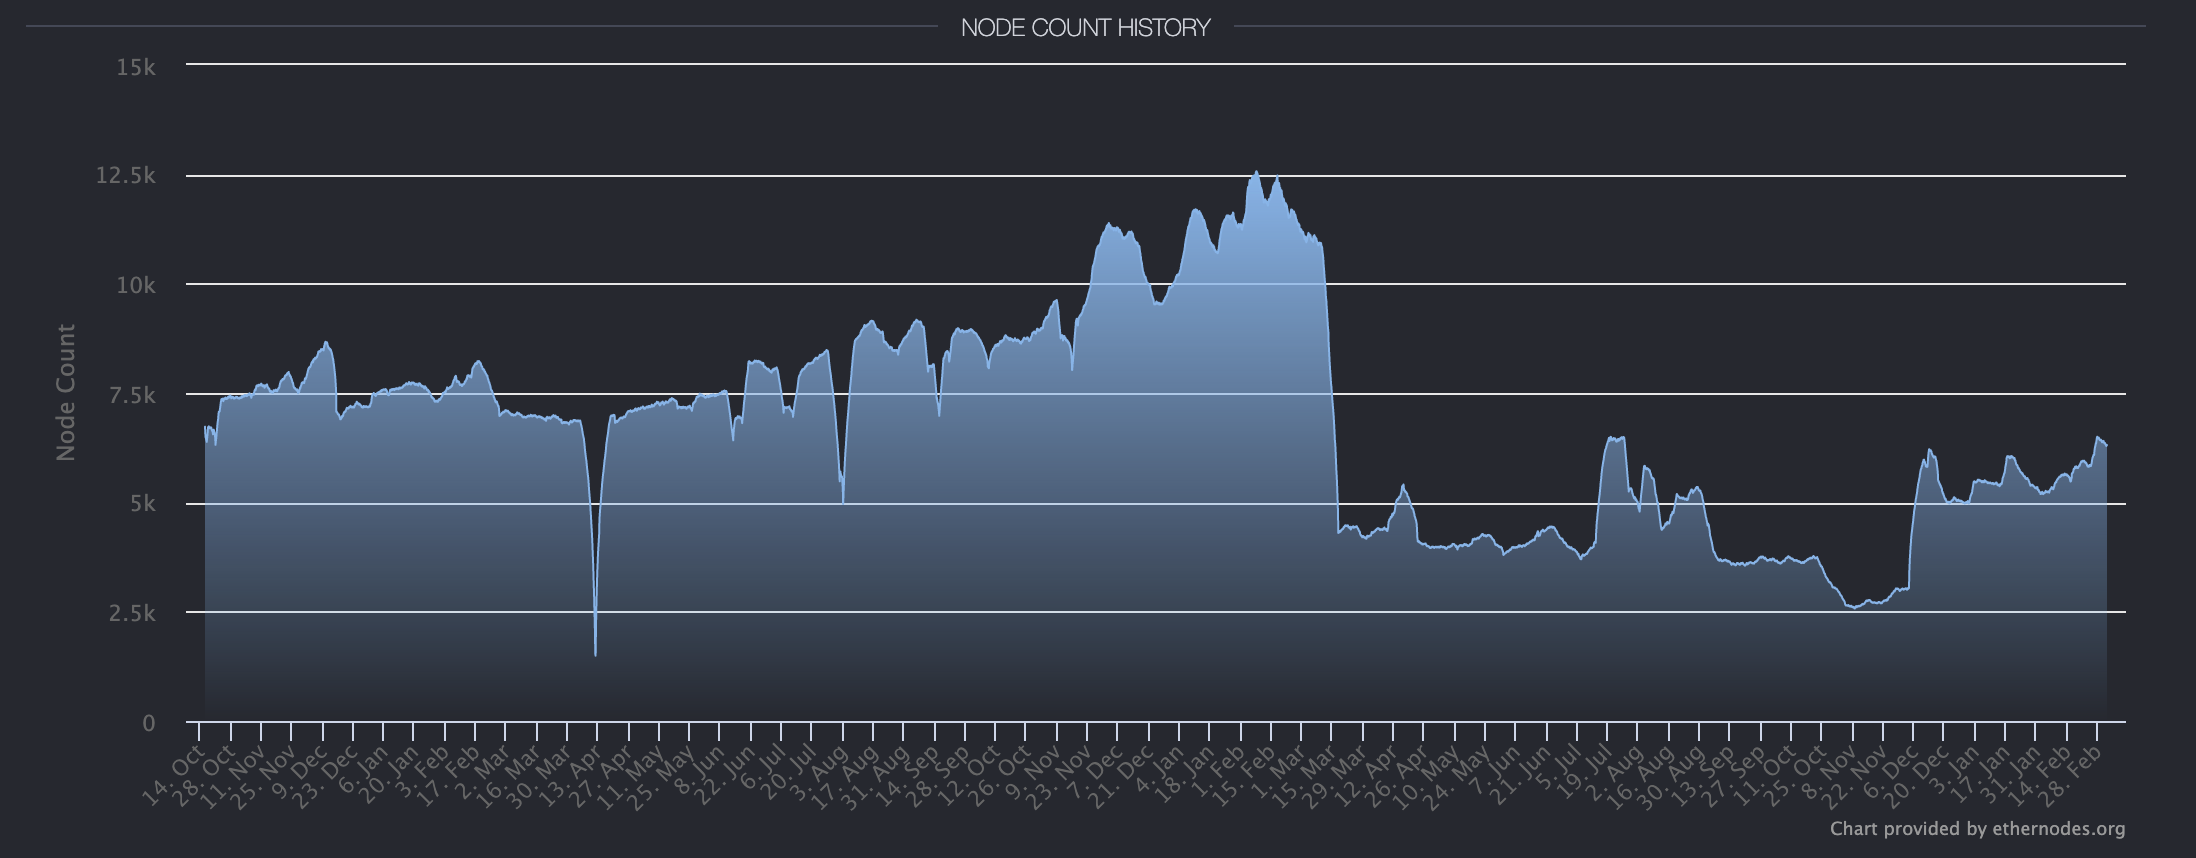
Task: Select the 14. Oct x-axis date label
Action: click(172, 776)
